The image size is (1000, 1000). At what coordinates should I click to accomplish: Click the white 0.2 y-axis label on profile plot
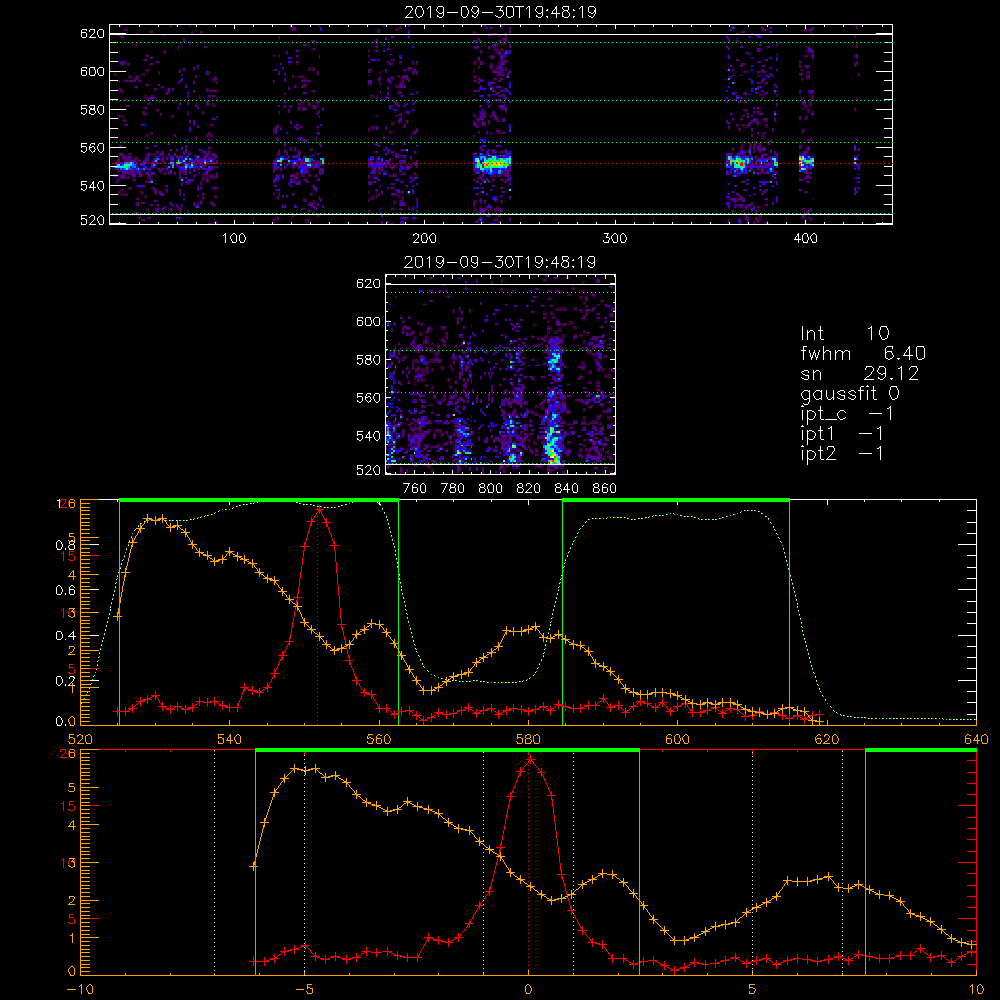tap(65, 681)
